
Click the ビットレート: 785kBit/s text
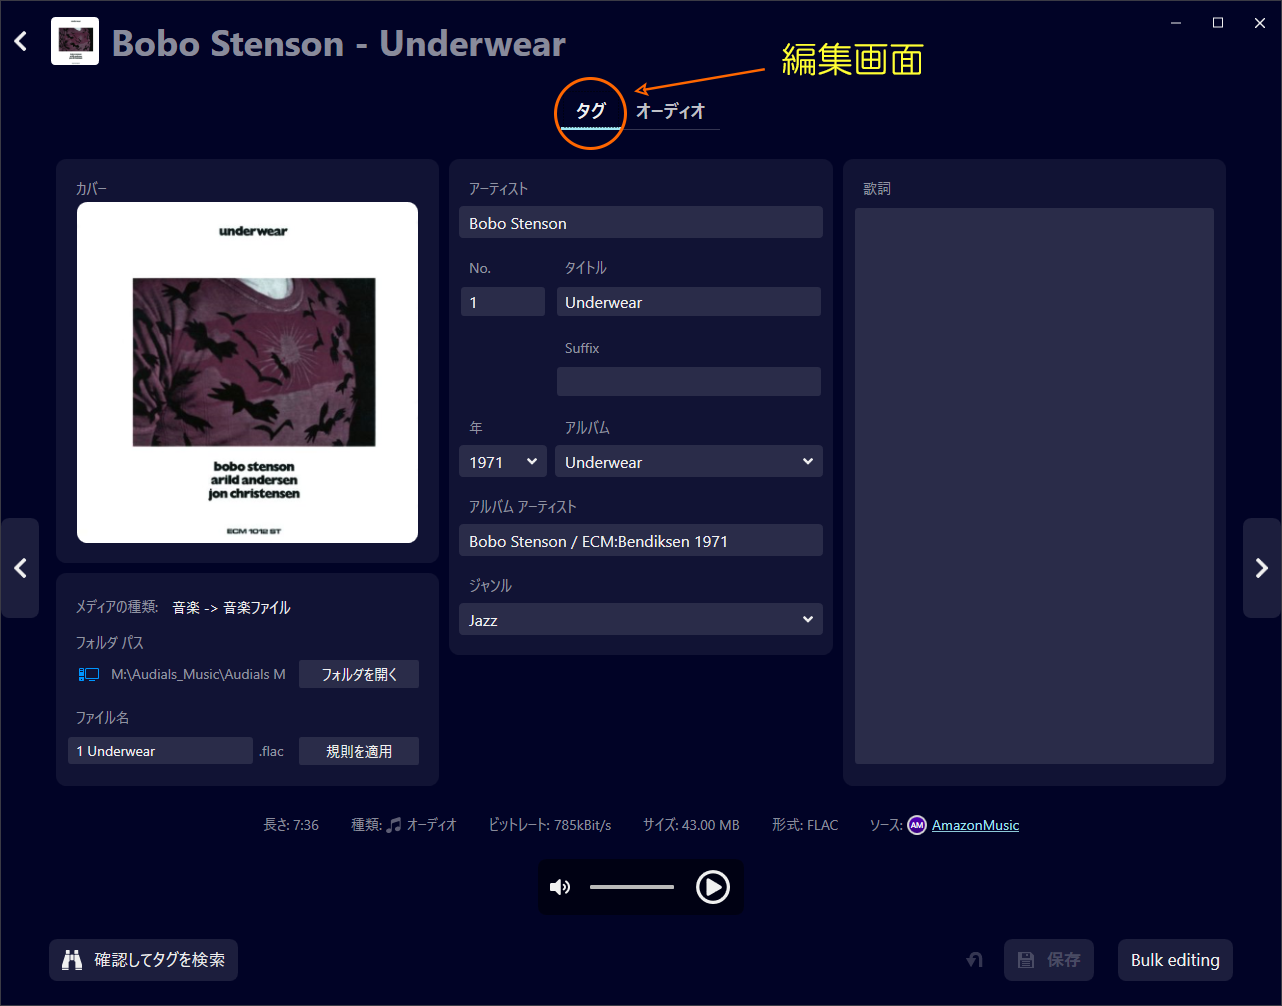(550, 825)
